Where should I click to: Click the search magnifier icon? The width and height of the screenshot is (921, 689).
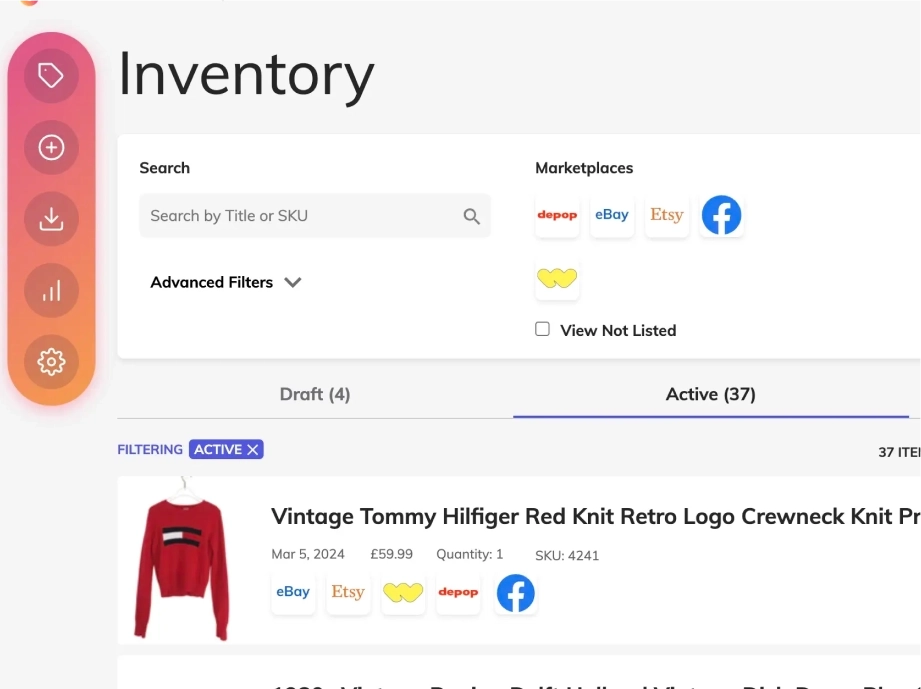click(x=471, y=216)
